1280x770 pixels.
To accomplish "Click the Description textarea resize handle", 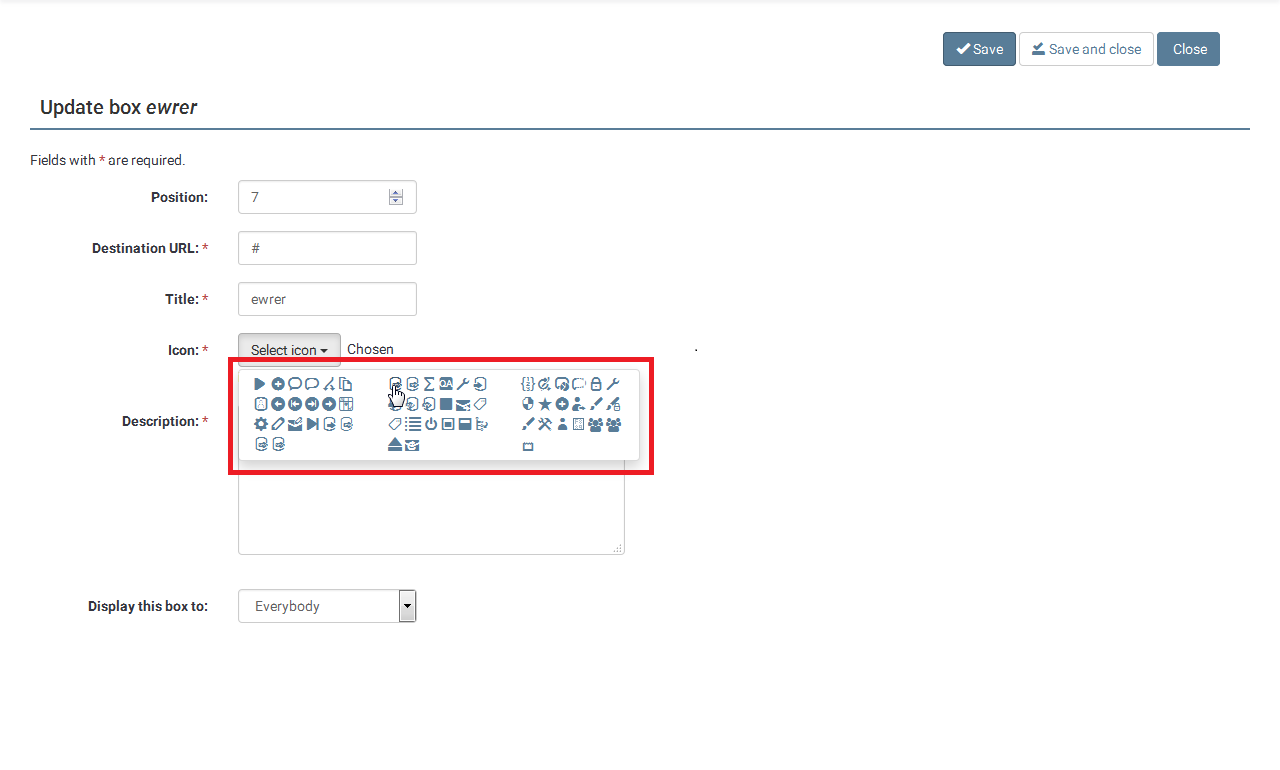I will (618, 548).
